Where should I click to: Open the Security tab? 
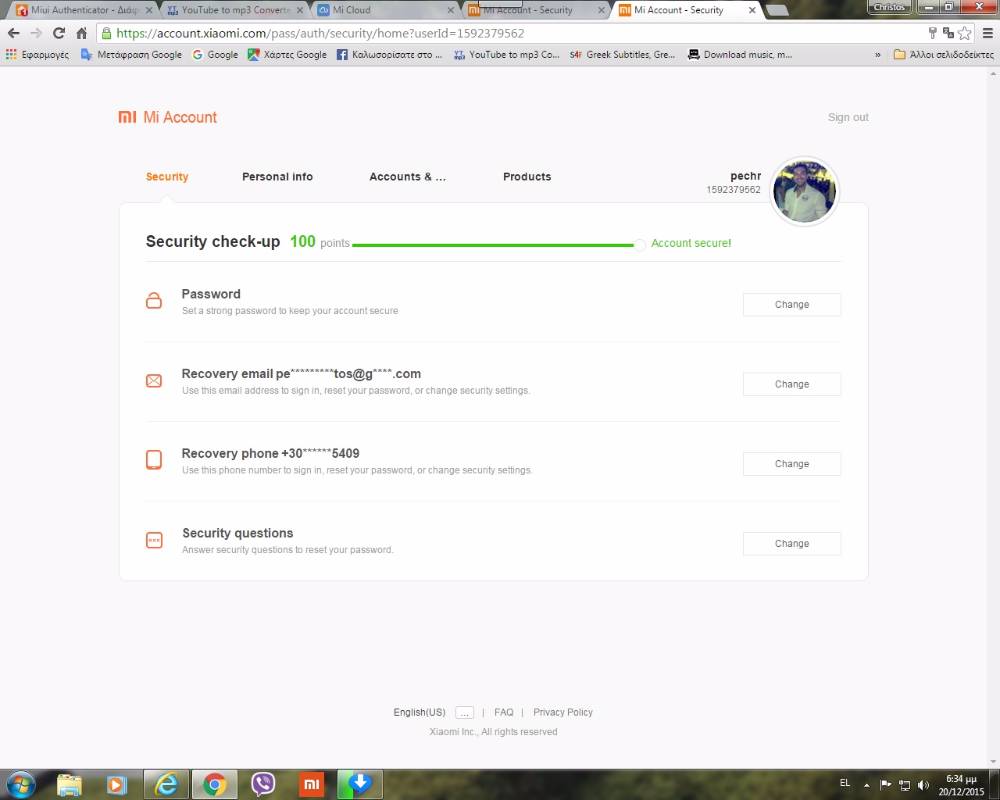click(167, 177)
